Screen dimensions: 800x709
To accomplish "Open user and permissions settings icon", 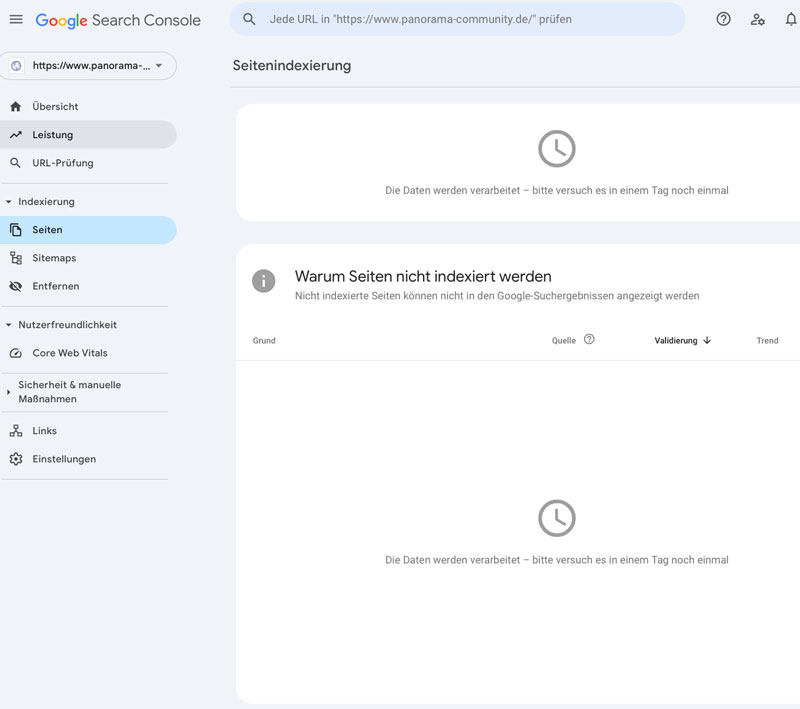I will point(757,19).
